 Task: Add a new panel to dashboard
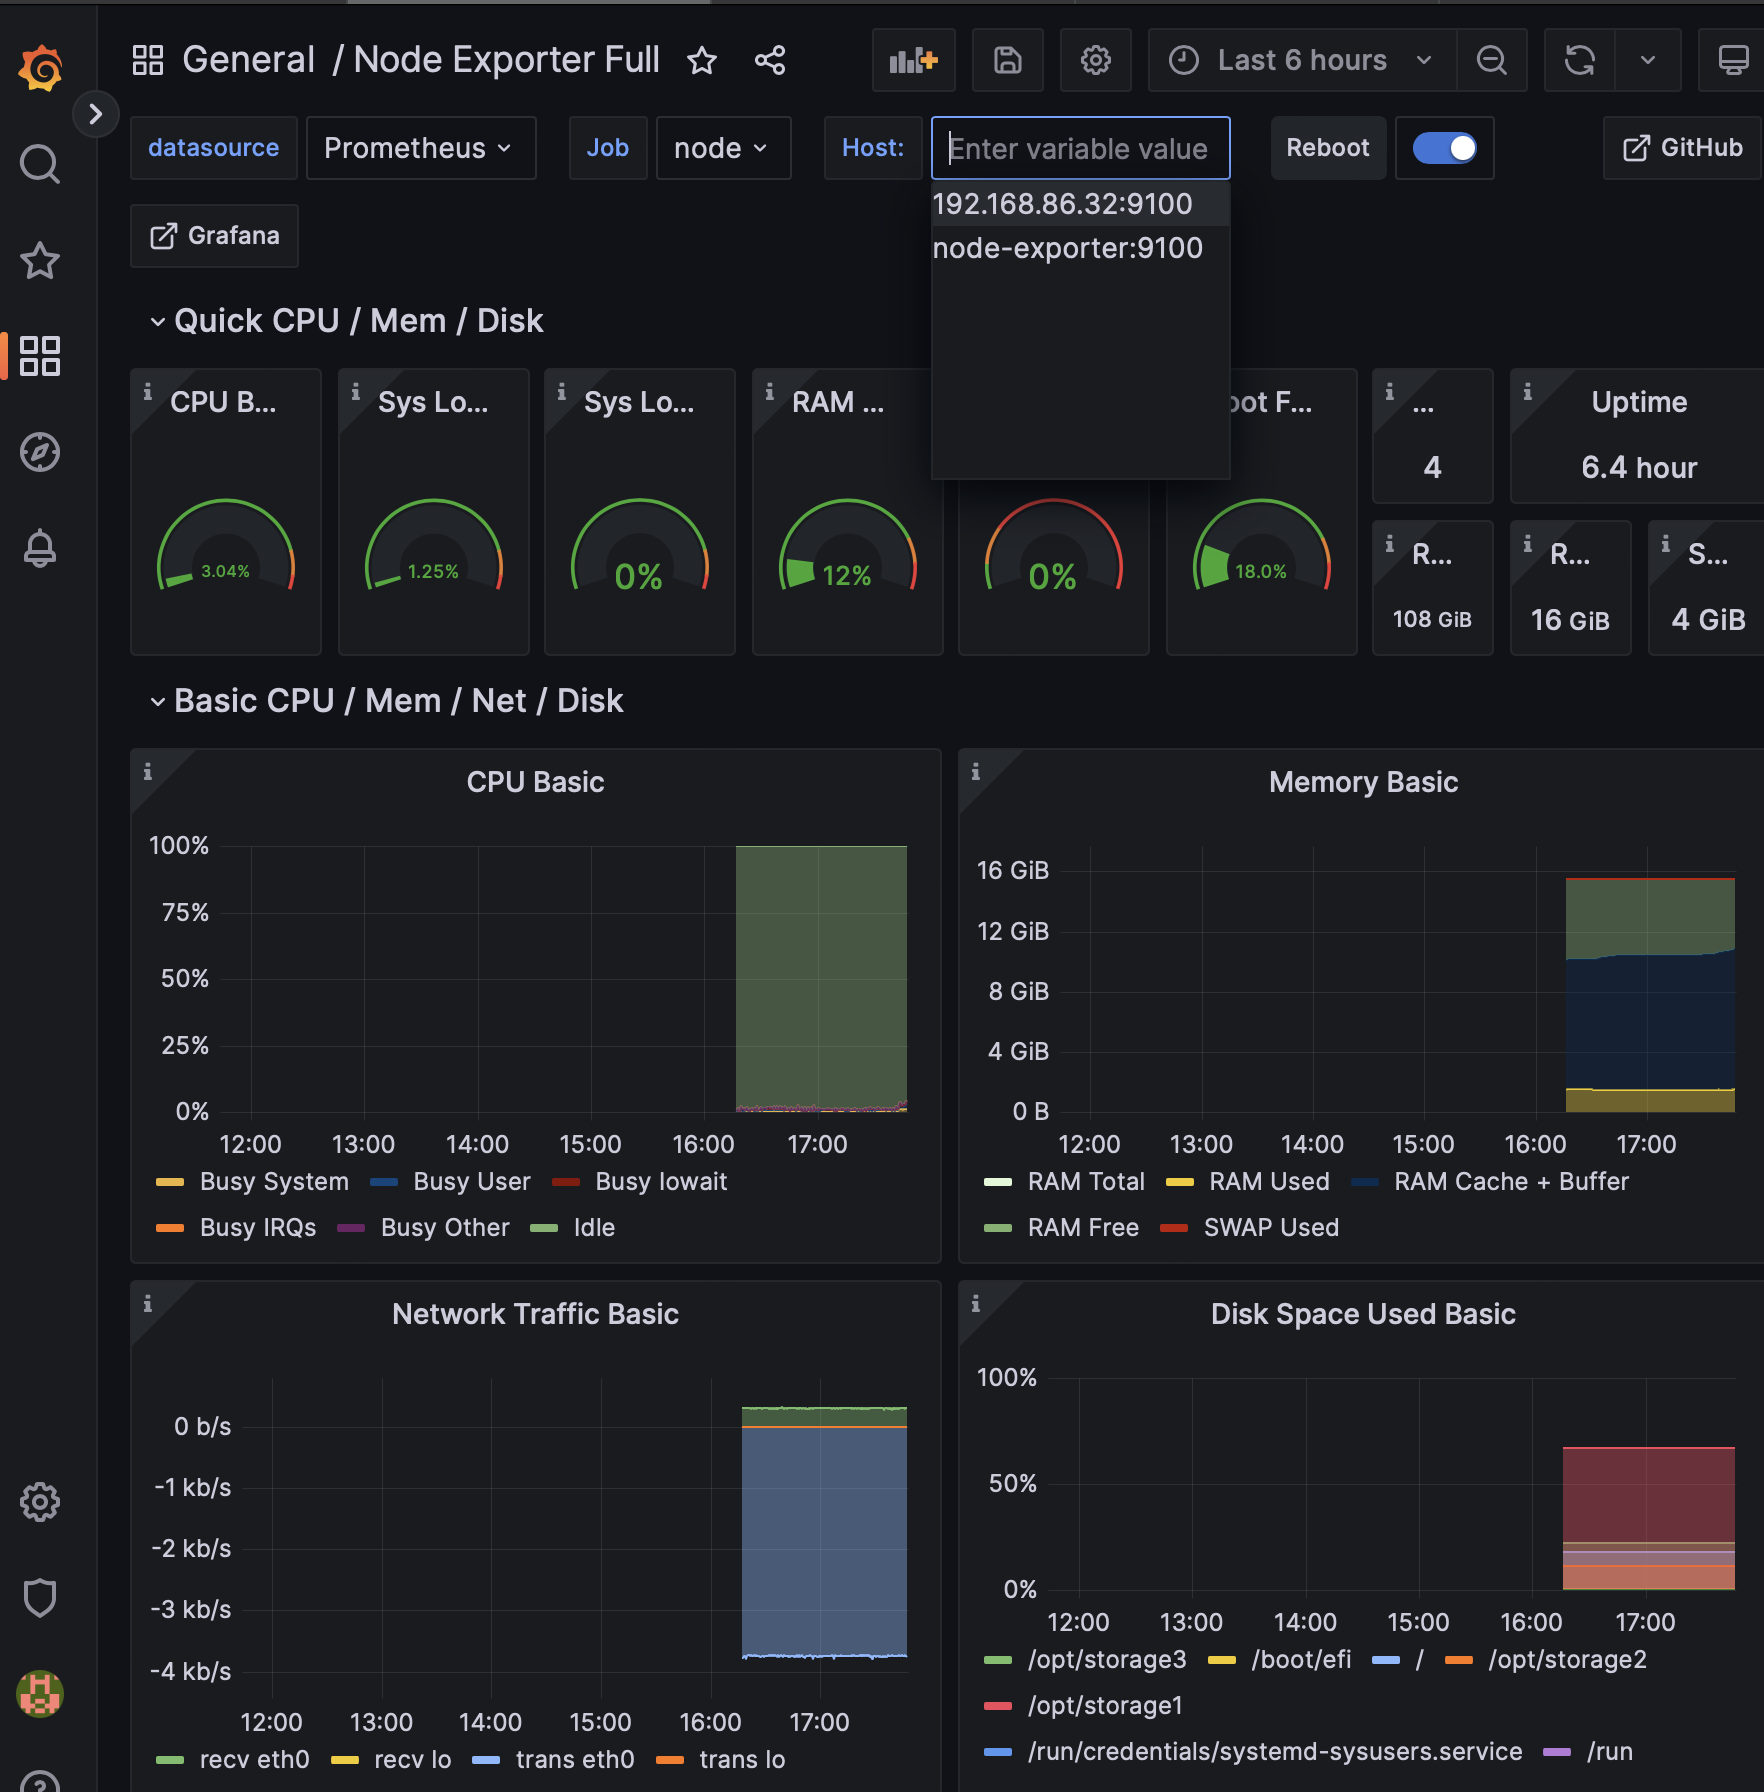tap(914, 60)
